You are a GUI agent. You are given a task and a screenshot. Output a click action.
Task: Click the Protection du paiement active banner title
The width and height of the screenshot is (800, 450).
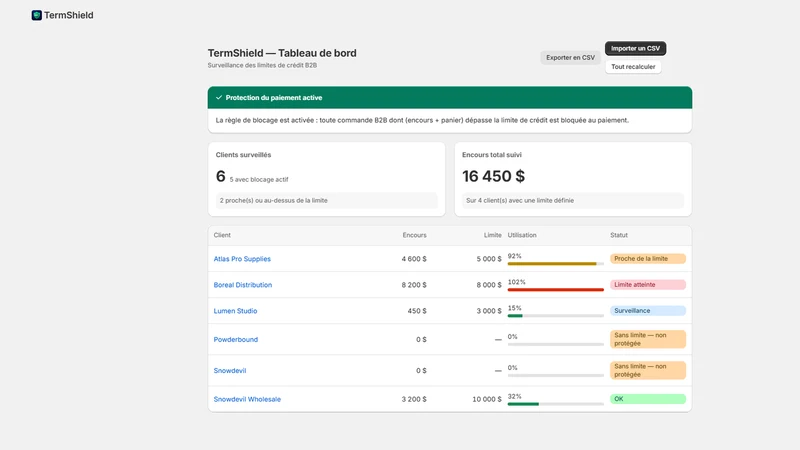tap(273, 97)
